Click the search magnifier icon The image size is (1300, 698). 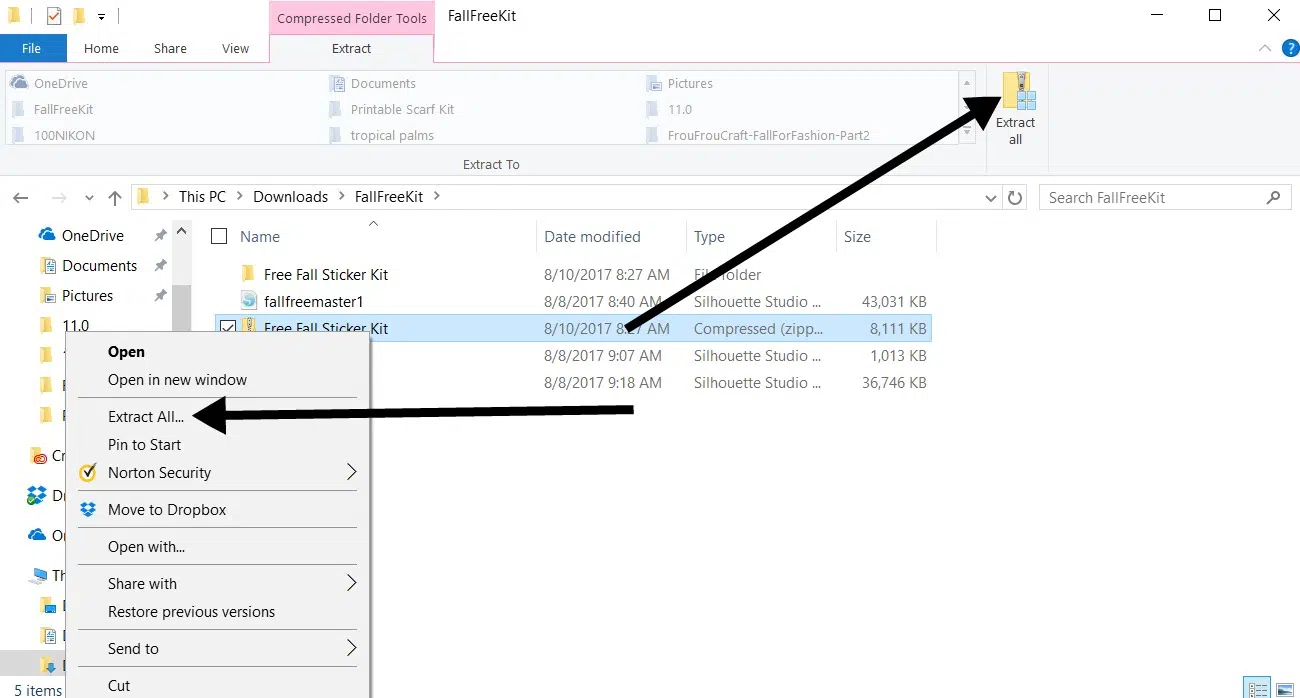point(1273,198)
